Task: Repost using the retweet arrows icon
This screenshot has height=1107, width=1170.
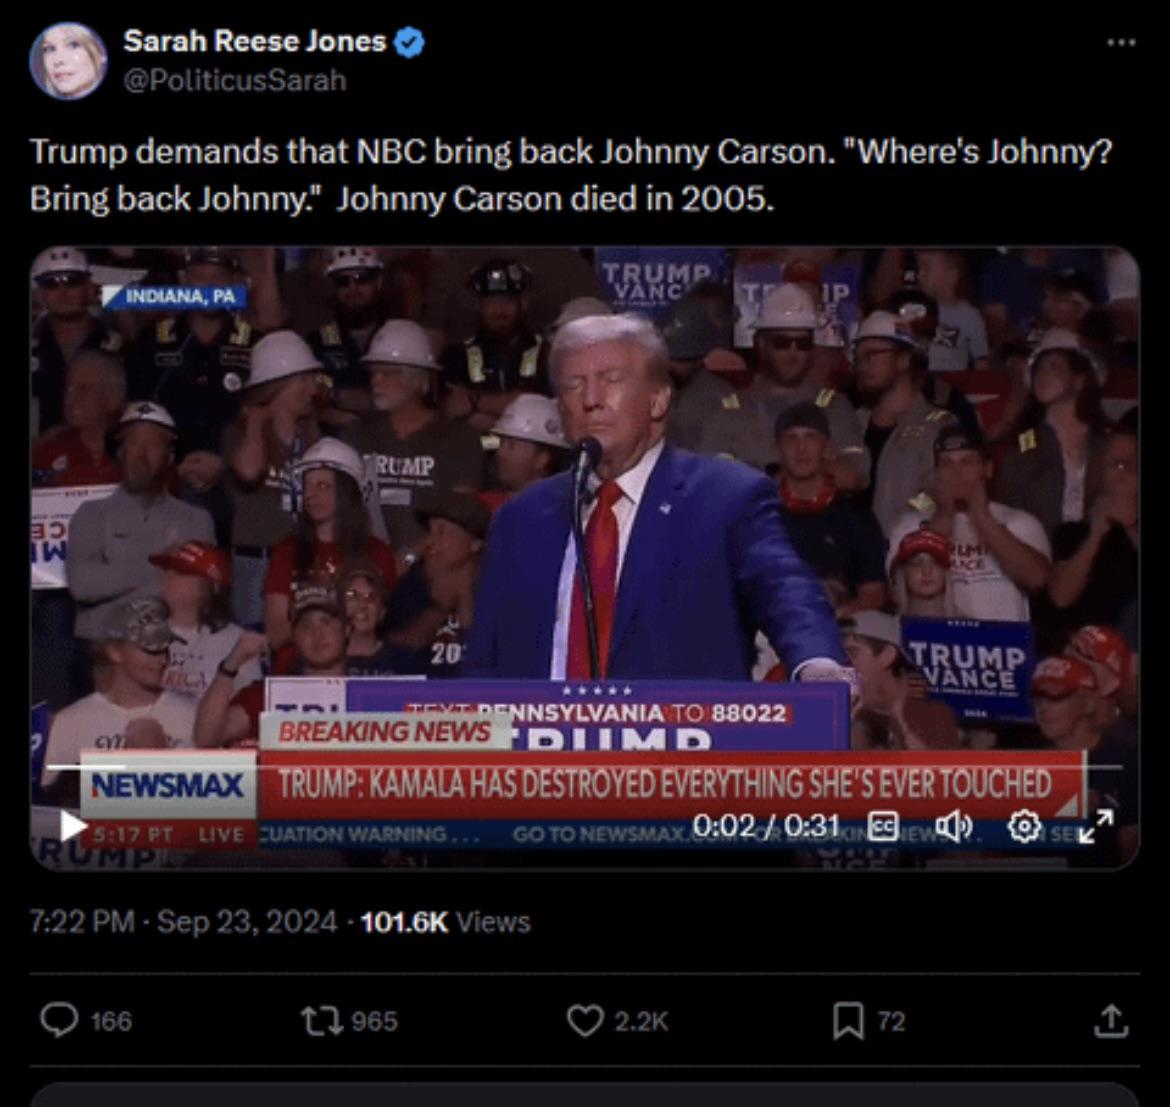Action: (x=322, y=1020)
